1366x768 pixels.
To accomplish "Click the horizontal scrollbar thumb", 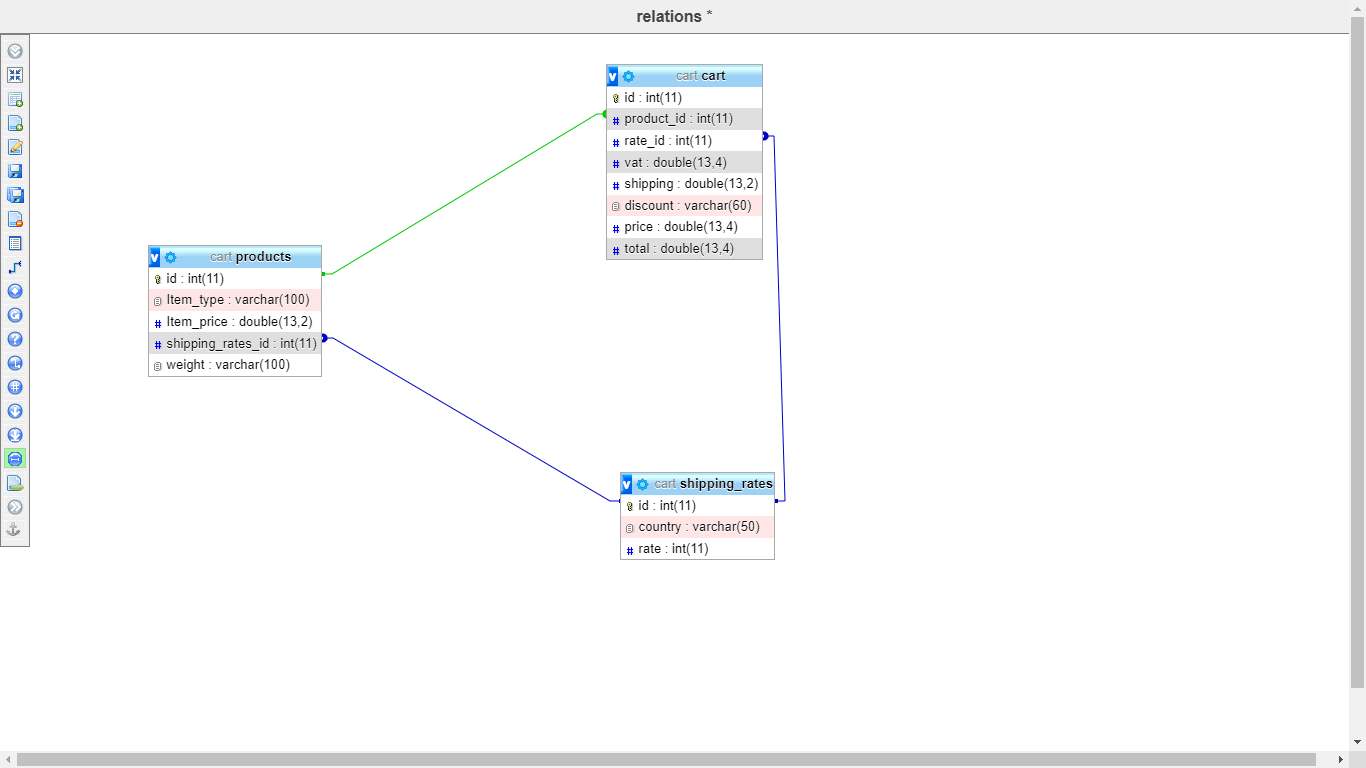I will pos(666,760).
